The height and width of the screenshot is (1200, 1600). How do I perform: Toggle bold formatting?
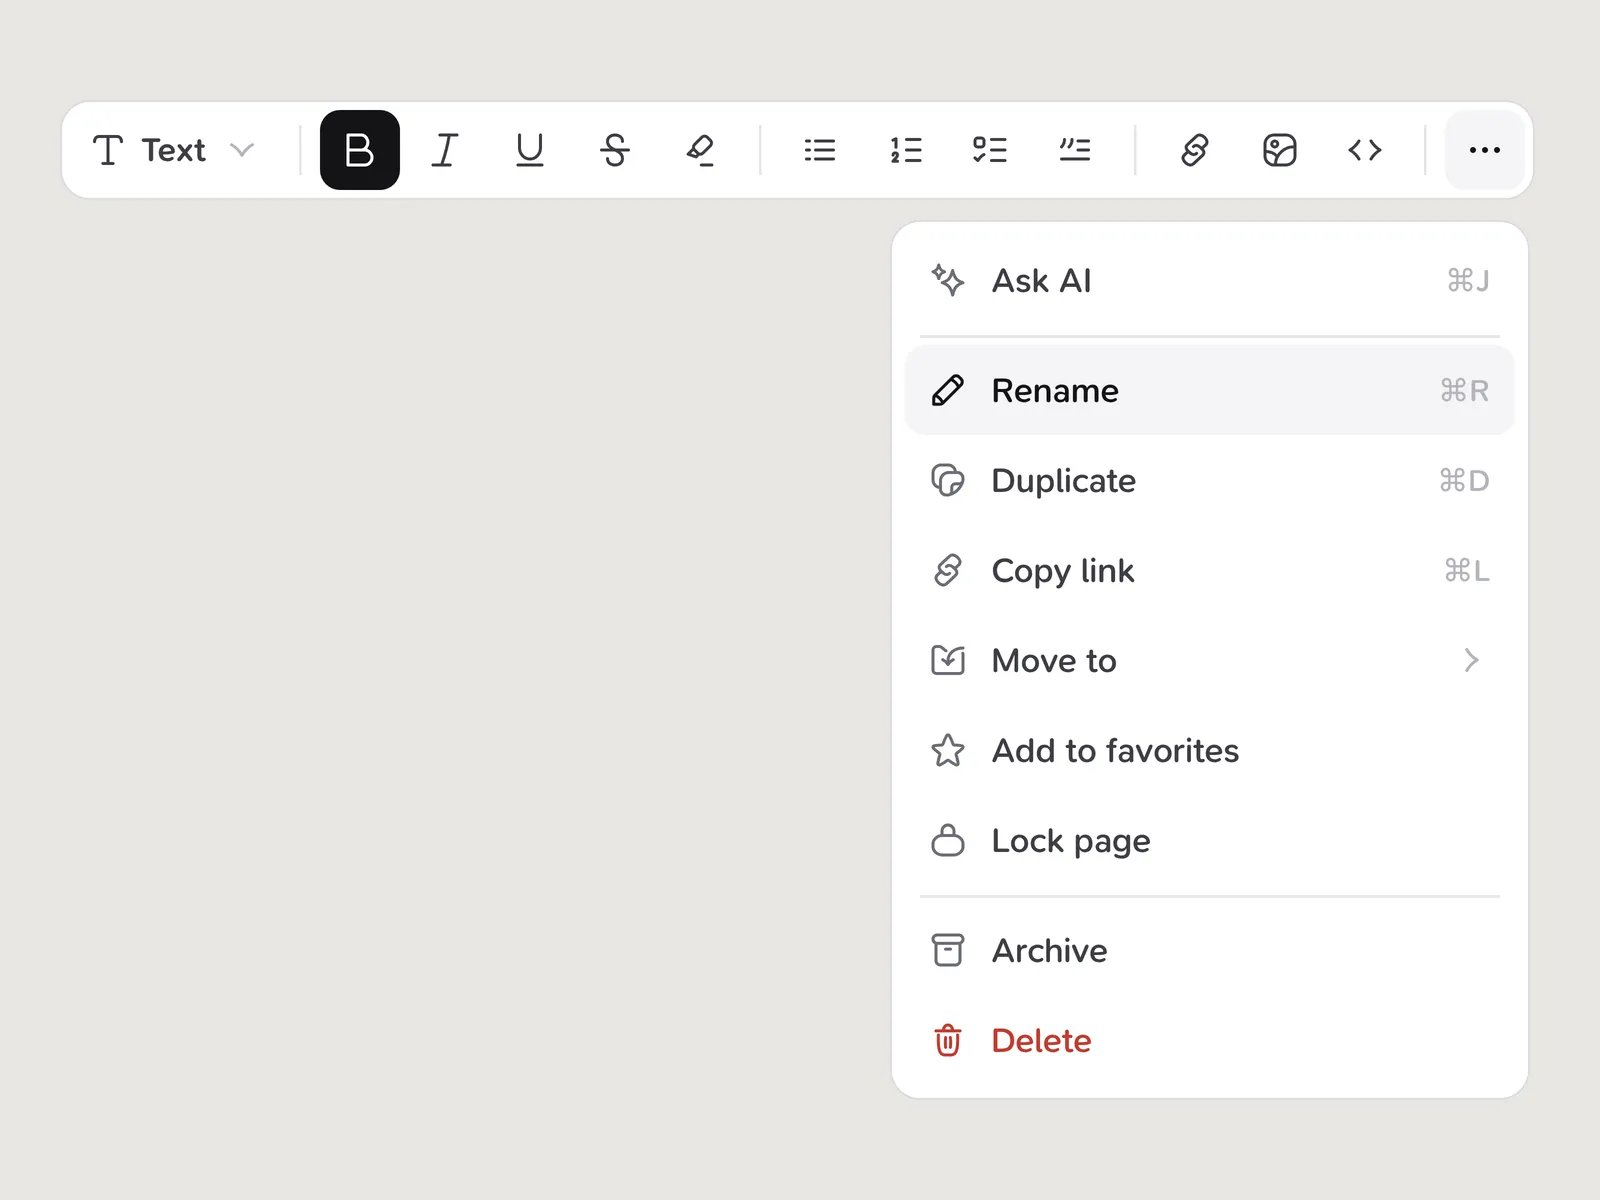(x=360, y=150)
